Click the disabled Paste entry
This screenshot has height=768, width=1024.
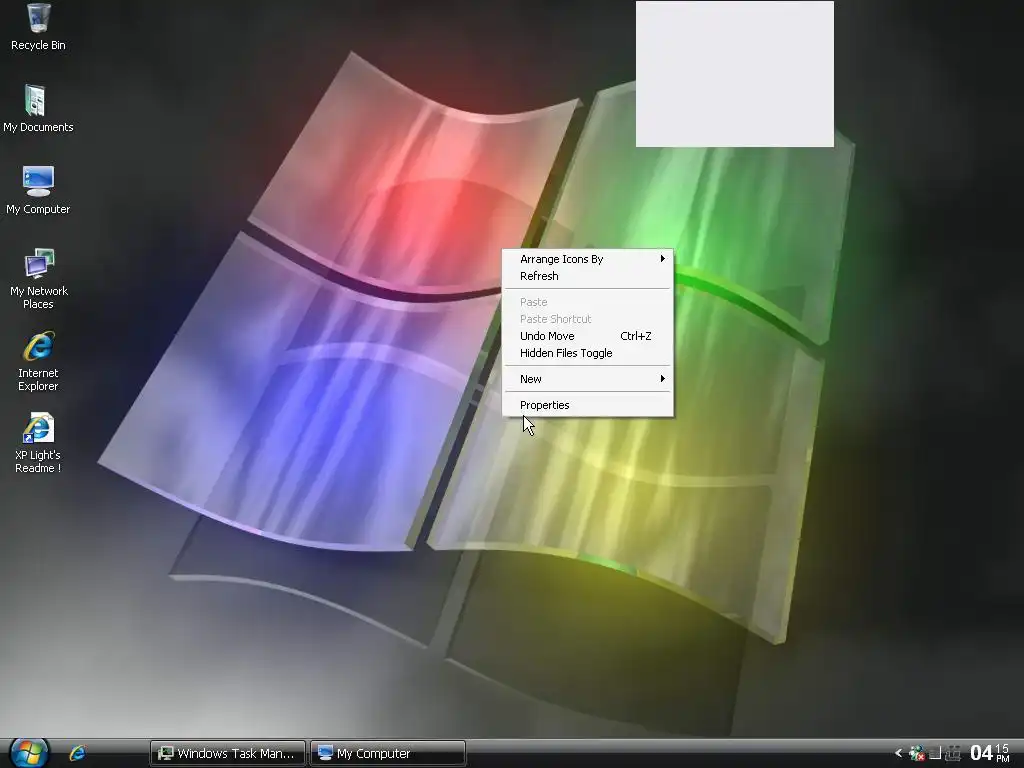coord(588,302)
